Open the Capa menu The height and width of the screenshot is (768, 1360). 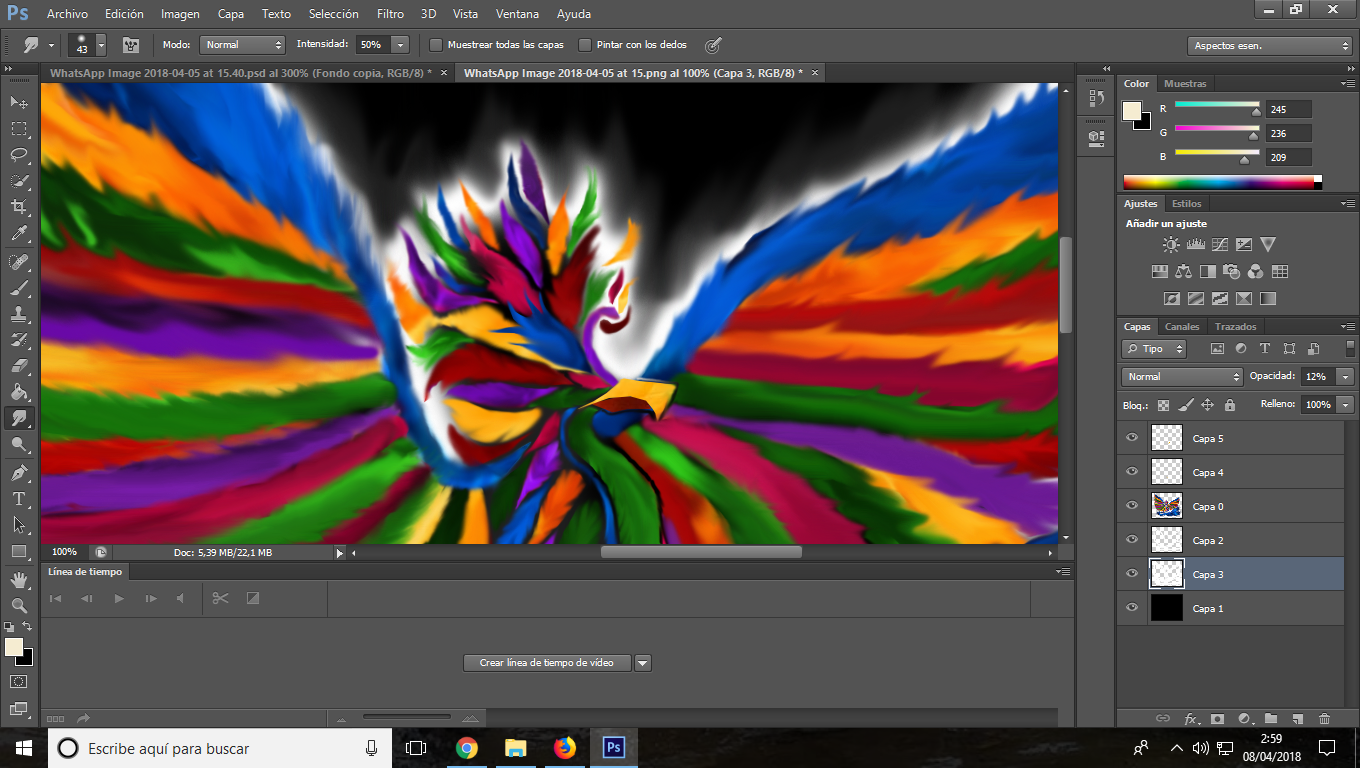(x=231, y=14)
